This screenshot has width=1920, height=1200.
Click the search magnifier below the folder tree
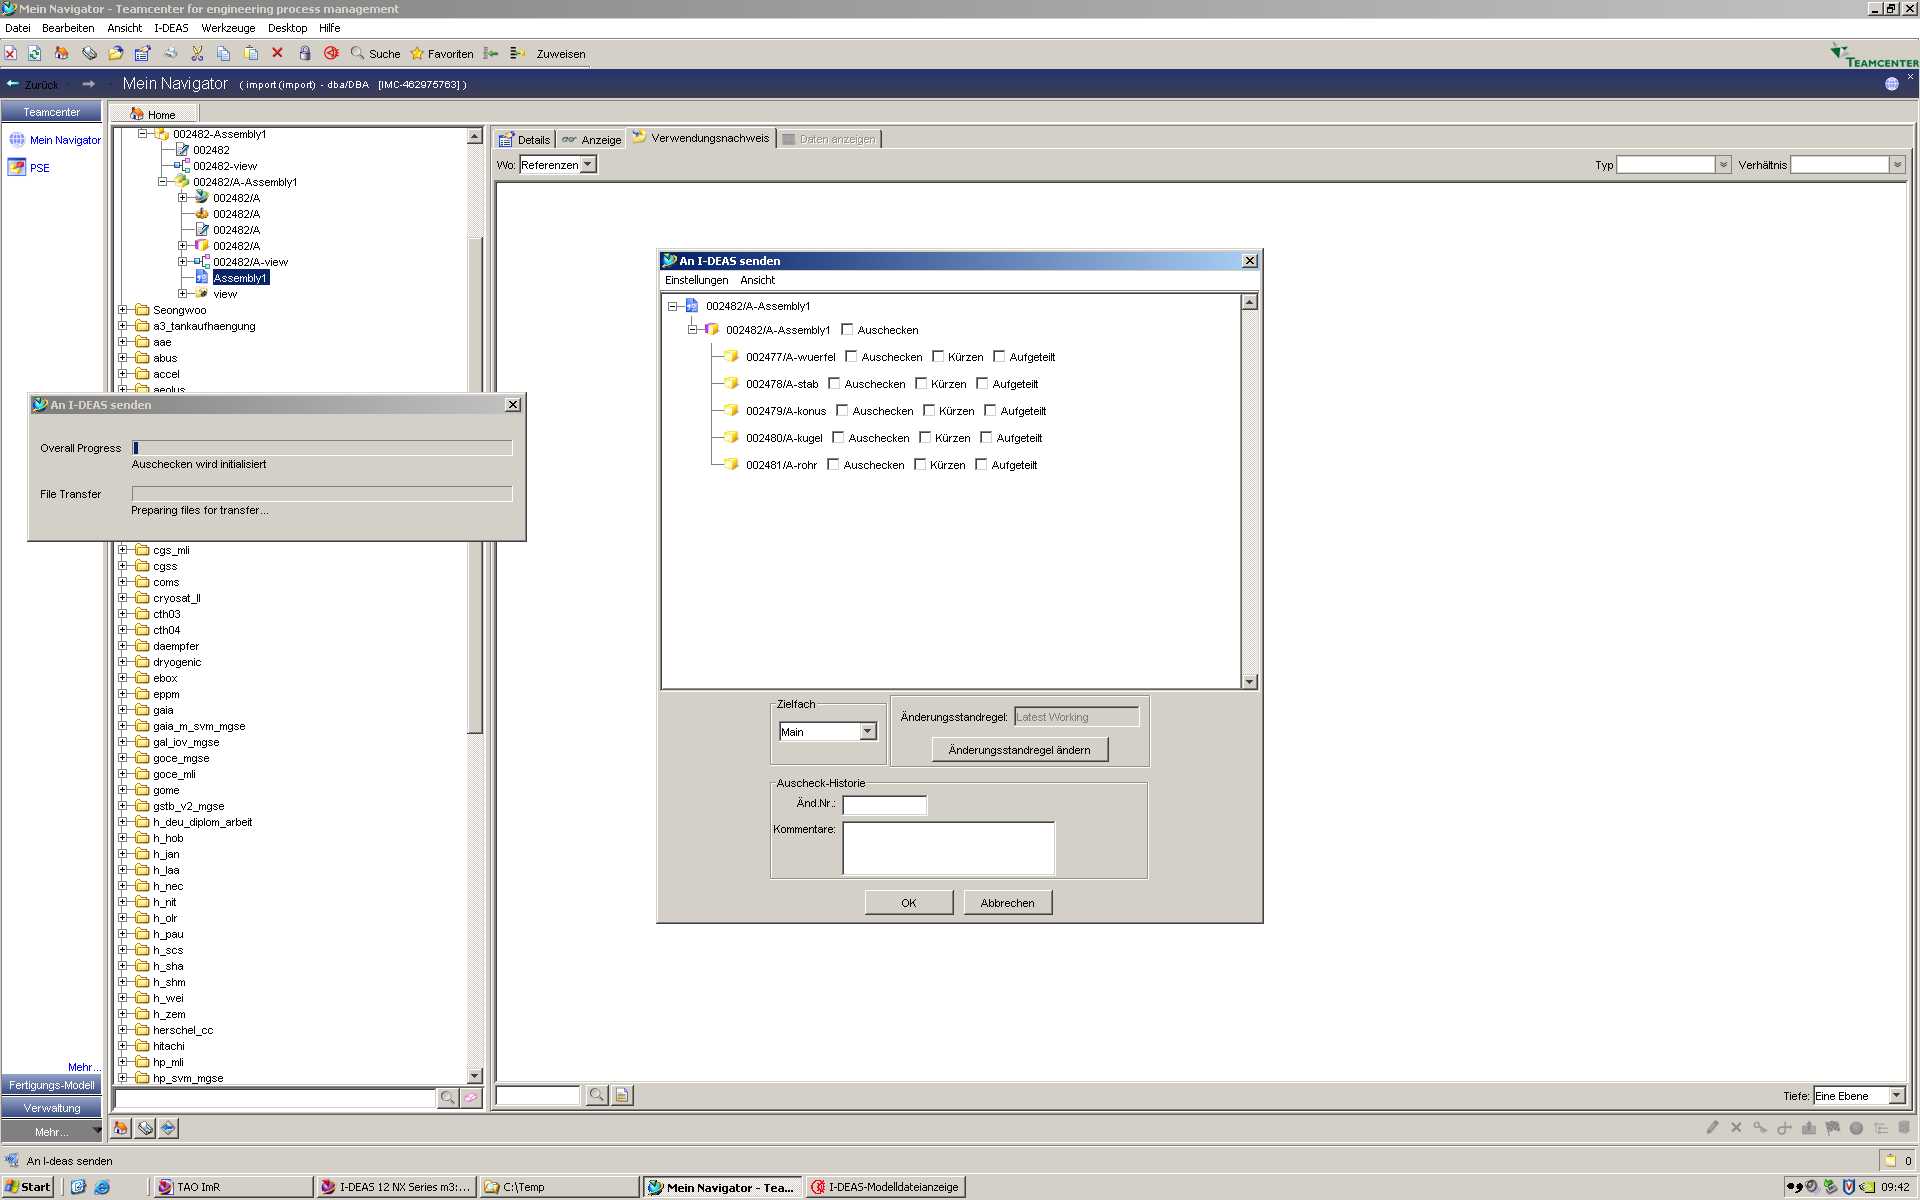pos(447,1098)
